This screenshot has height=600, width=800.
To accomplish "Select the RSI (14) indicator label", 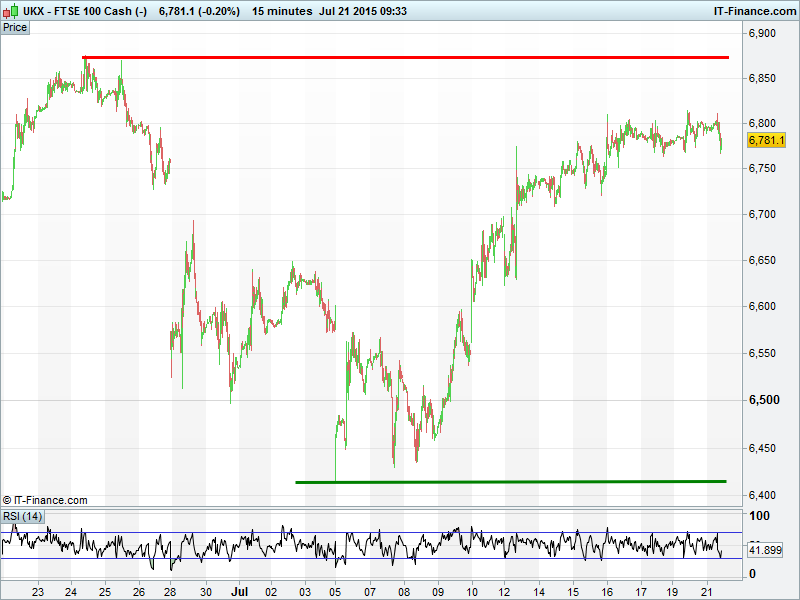I will [x=22, y=516].
